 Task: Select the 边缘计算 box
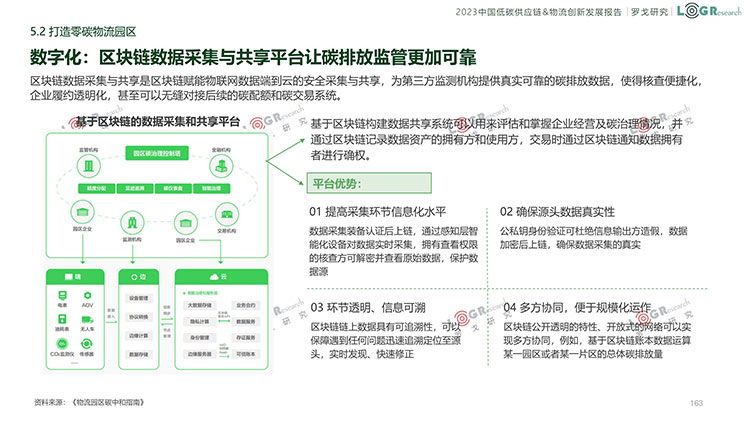coord(138,335)
